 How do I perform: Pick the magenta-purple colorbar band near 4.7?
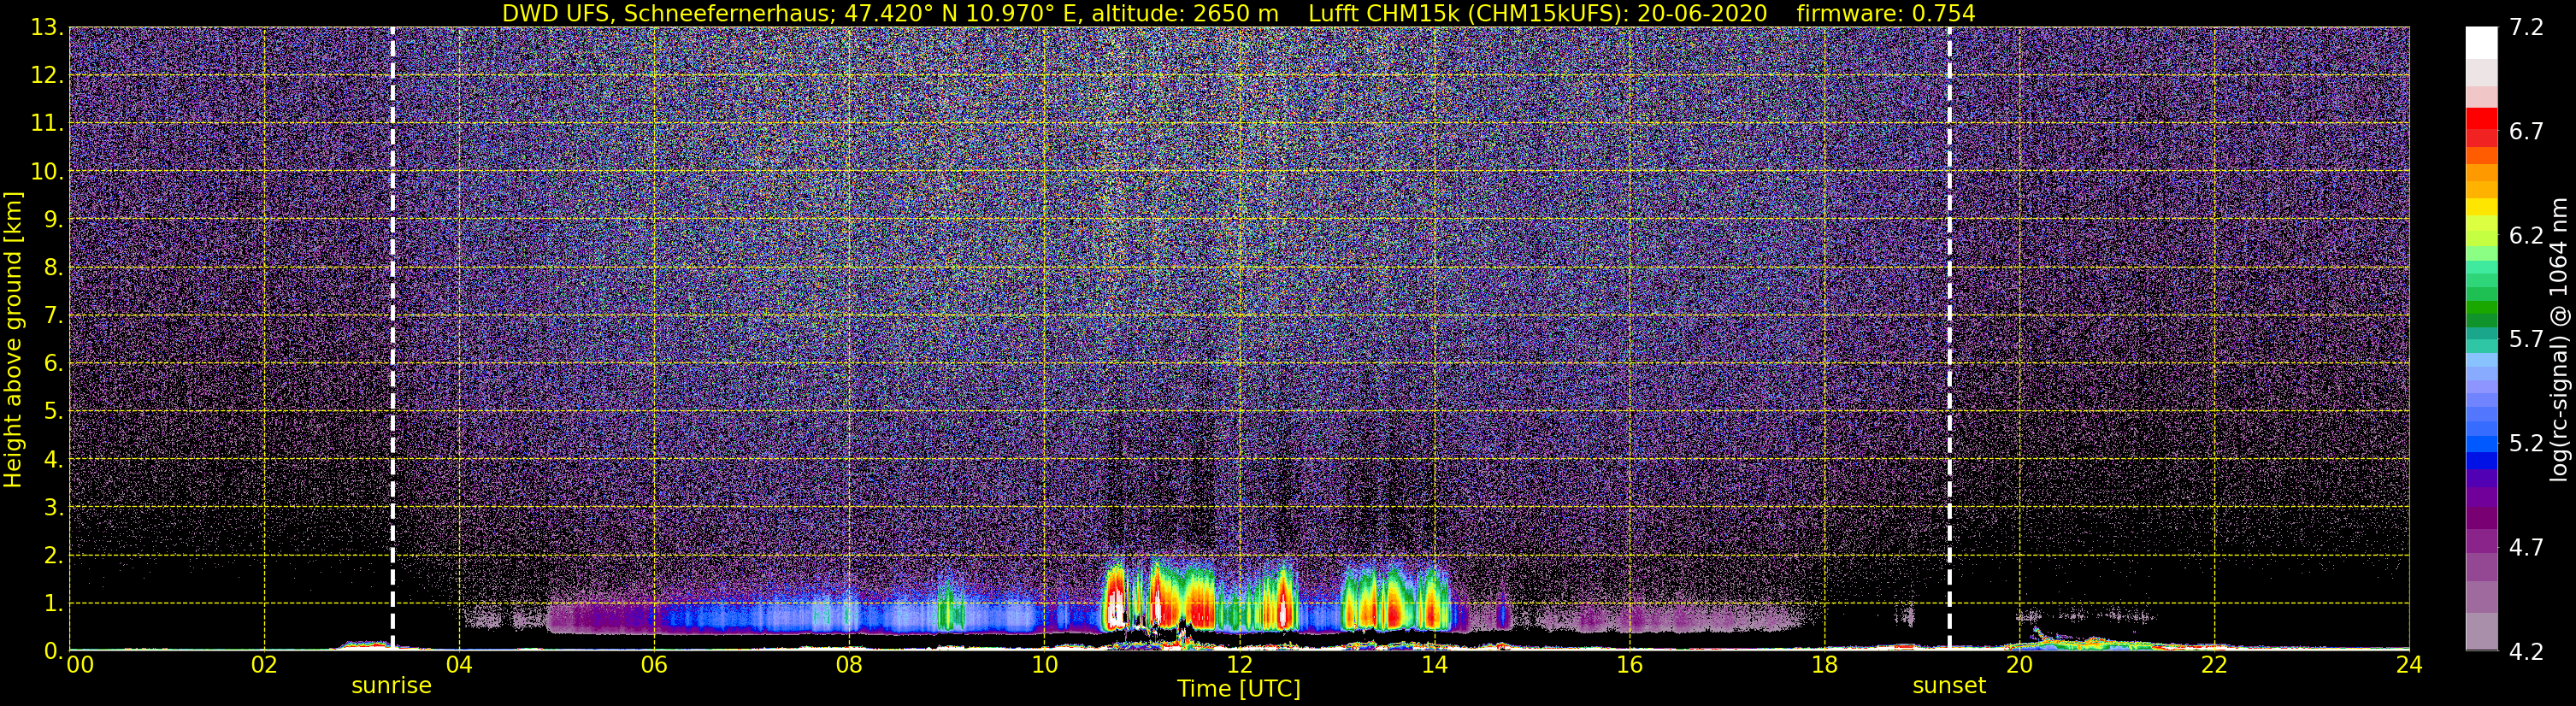coord(2481,542)
